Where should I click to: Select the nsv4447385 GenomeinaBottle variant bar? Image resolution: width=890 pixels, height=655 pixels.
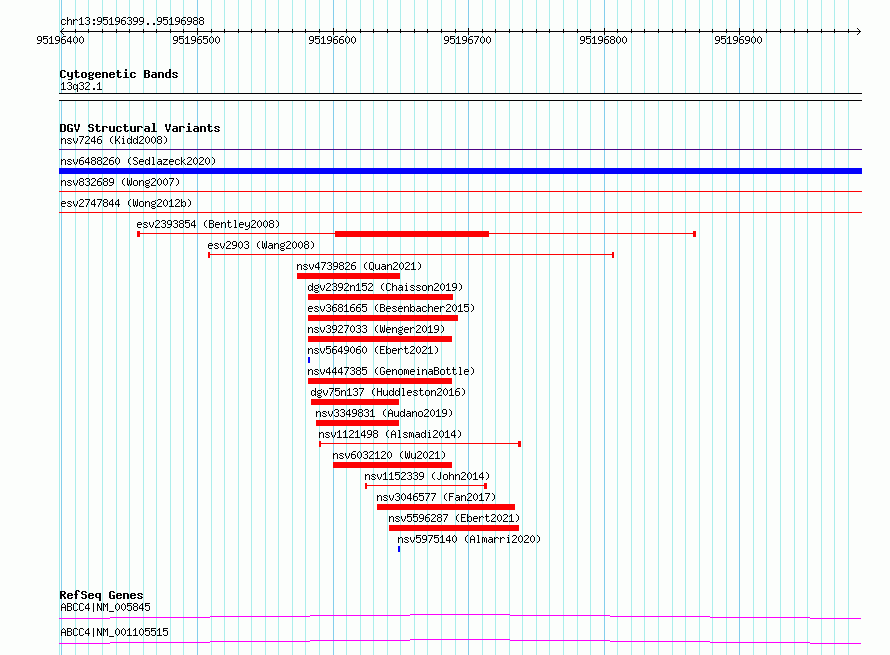[380, 381]
